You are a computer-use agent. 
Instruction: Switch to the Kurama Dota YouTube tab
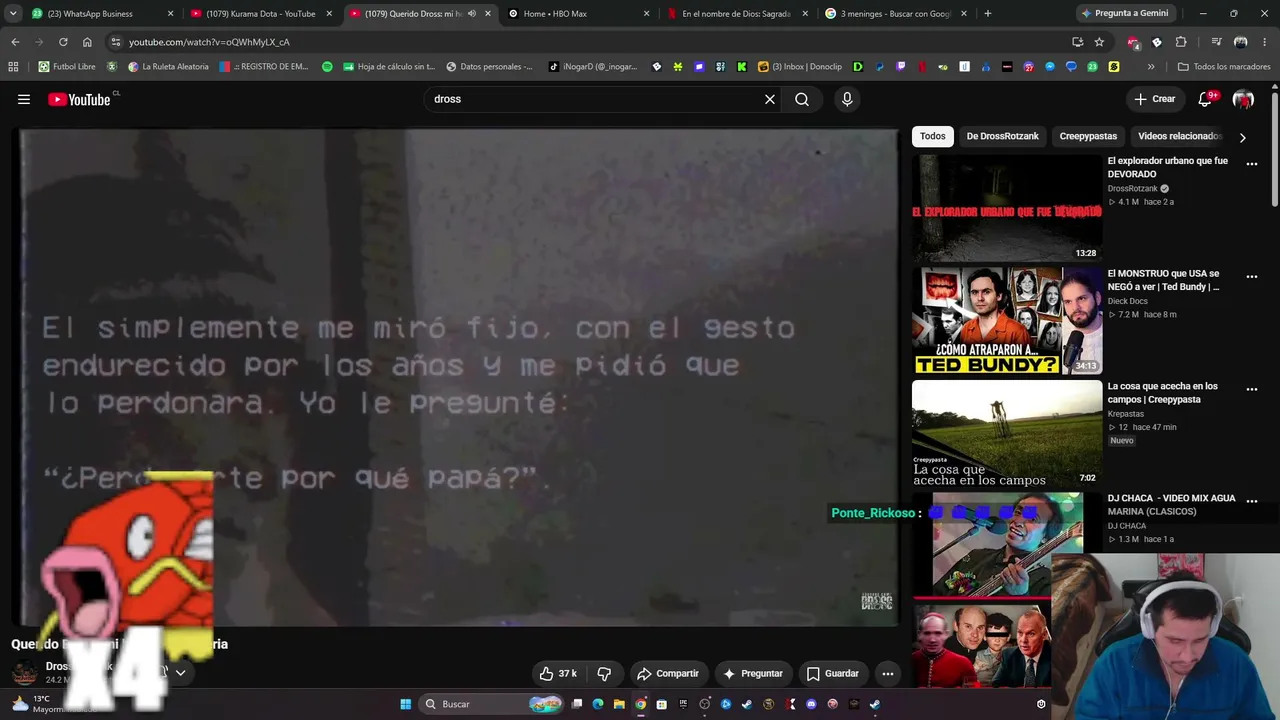260,14
